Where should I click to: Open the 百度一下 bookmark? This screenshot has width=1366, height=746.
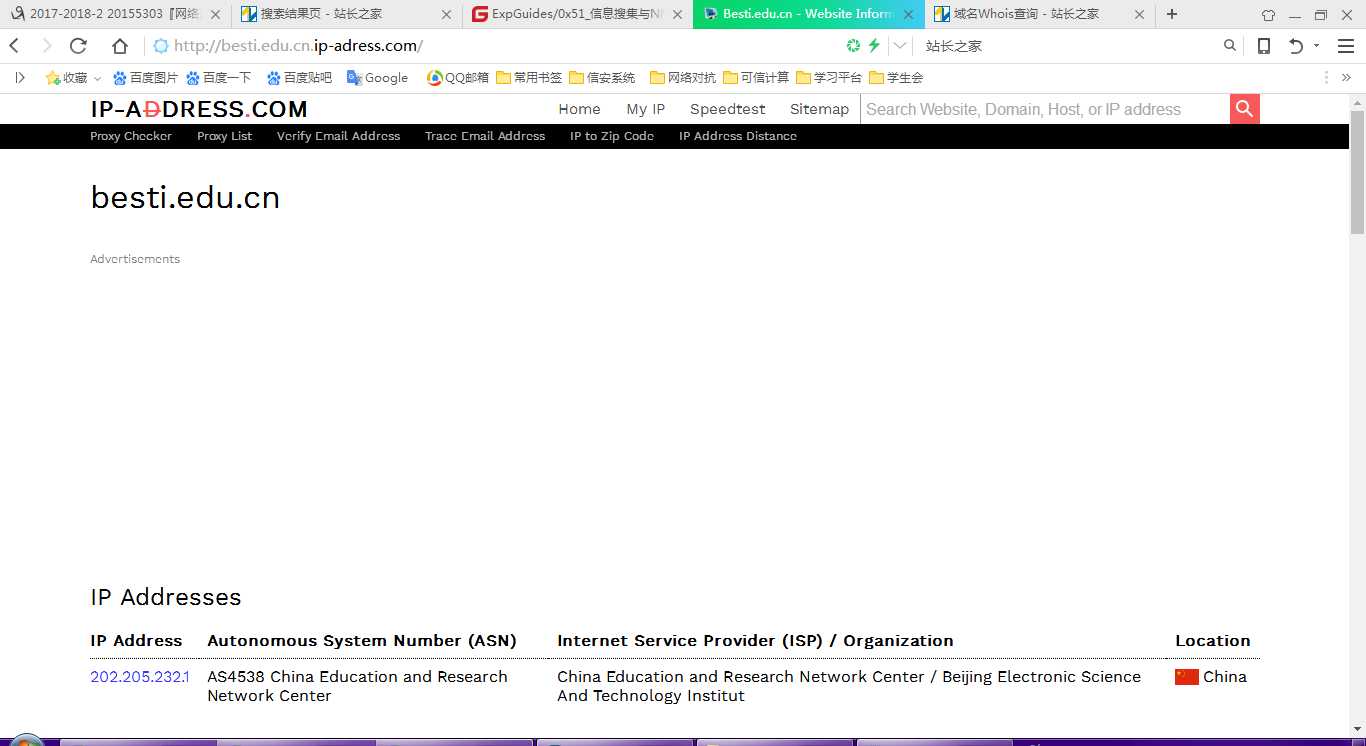pos(218,78)
